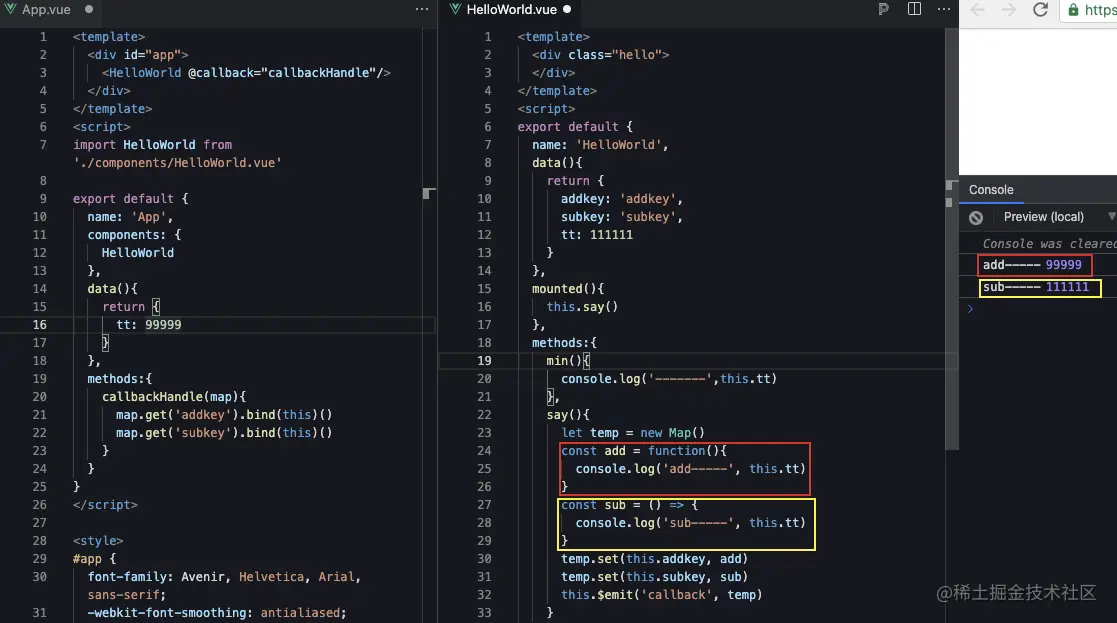This screenshot has height=623, width=1117.
Task: Click 'tt: 111111' in HelloWorld.vue
Action: click(597, 234)
